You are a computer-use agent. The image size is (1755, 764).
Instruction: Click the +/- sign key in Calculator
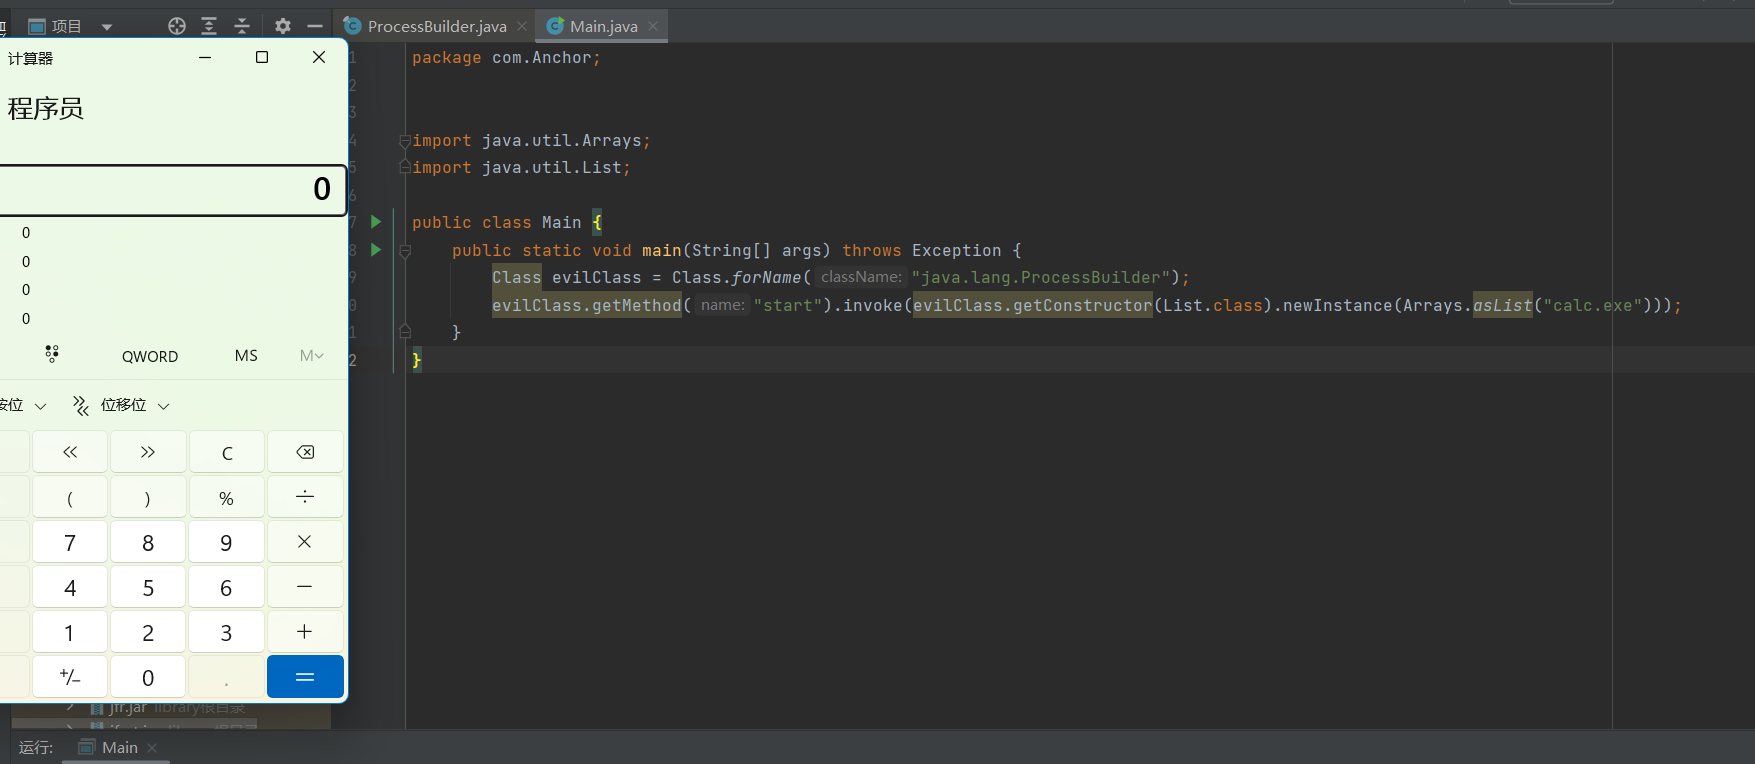[70, 677]
